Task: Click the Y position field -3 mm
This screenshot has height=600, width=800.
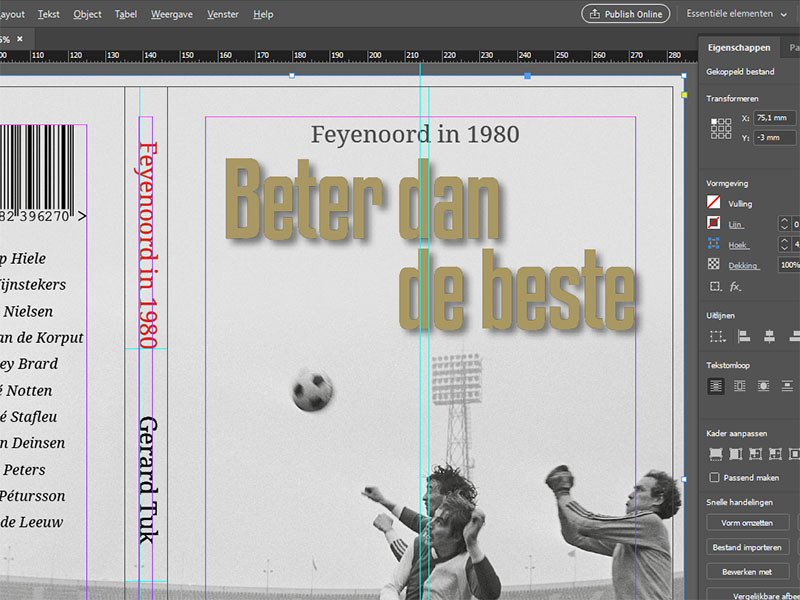Action: 774,138
